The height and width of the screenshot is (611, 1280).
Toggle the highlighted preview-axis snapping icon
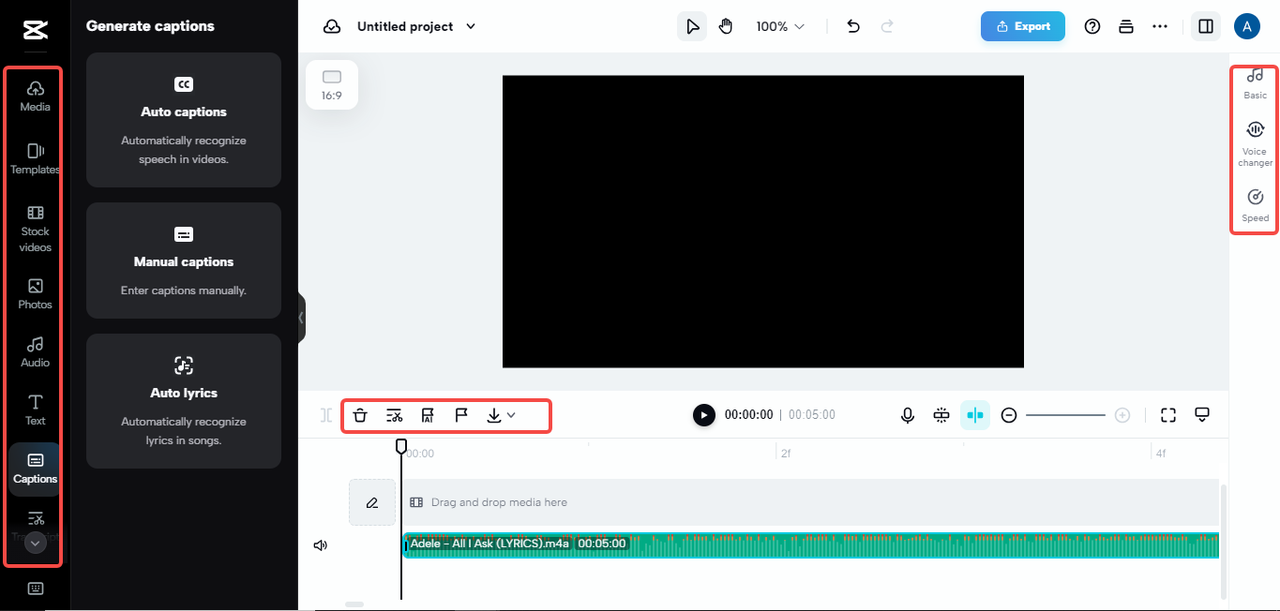975,415
